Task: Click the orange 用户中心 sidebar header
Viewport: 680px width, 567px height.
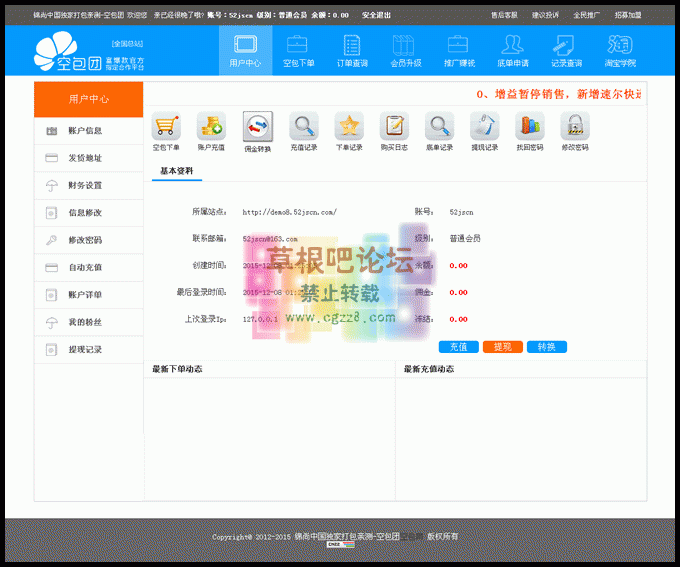Action: [88, 99]
